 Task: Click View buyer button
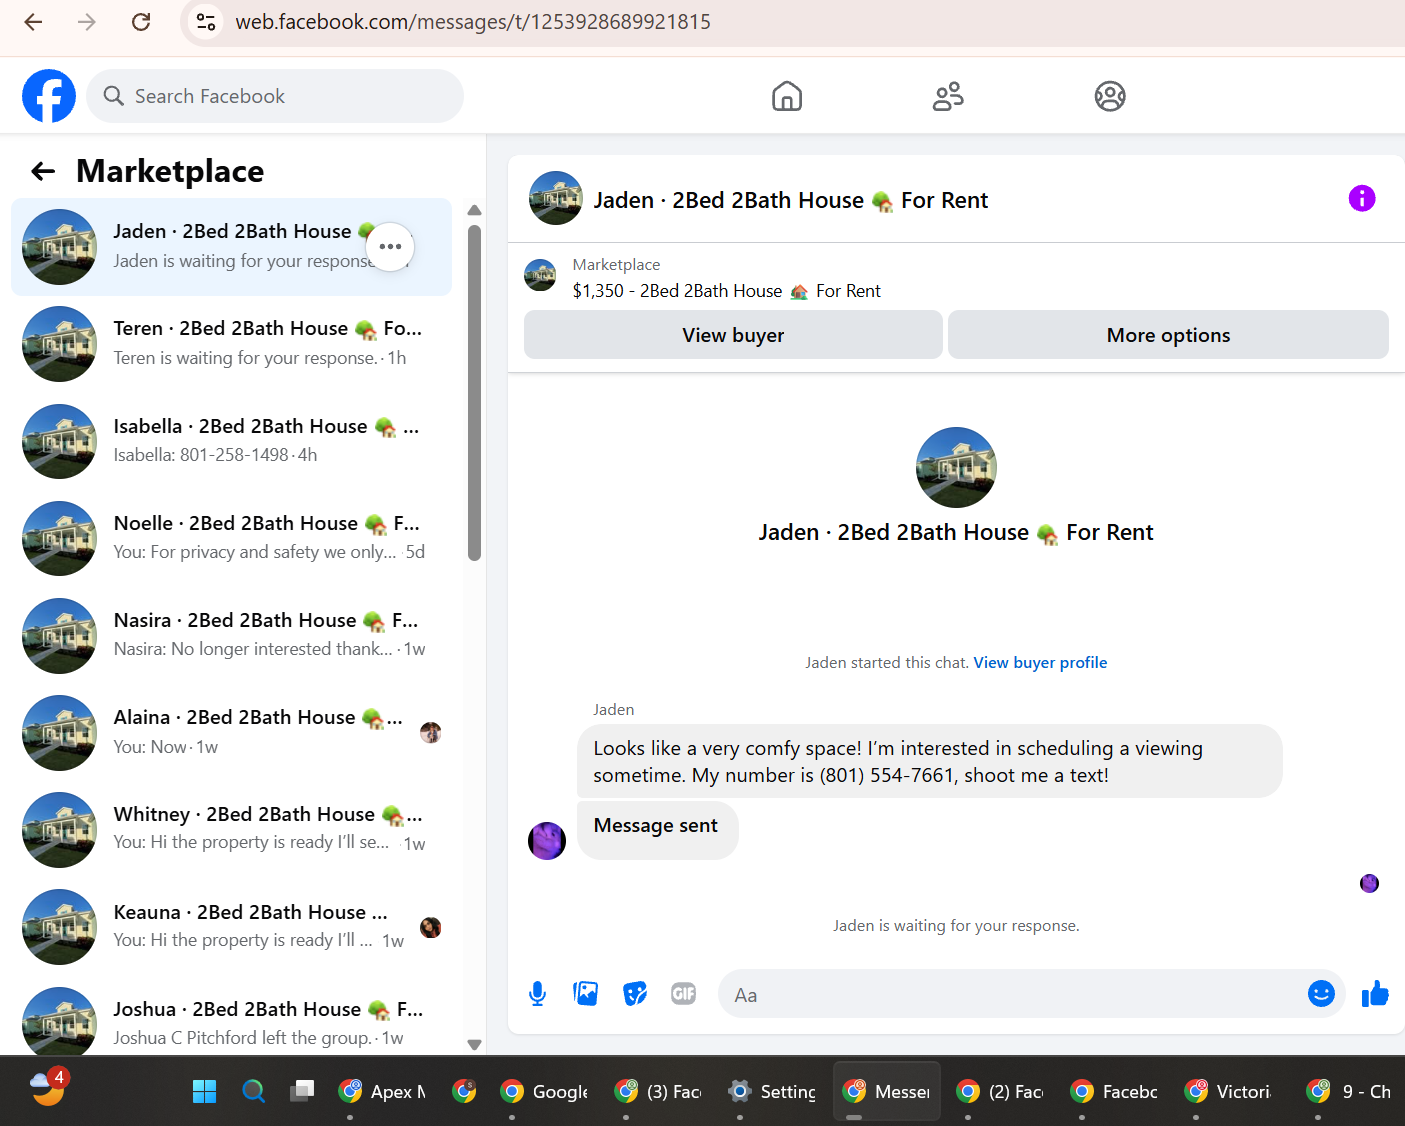733,335
